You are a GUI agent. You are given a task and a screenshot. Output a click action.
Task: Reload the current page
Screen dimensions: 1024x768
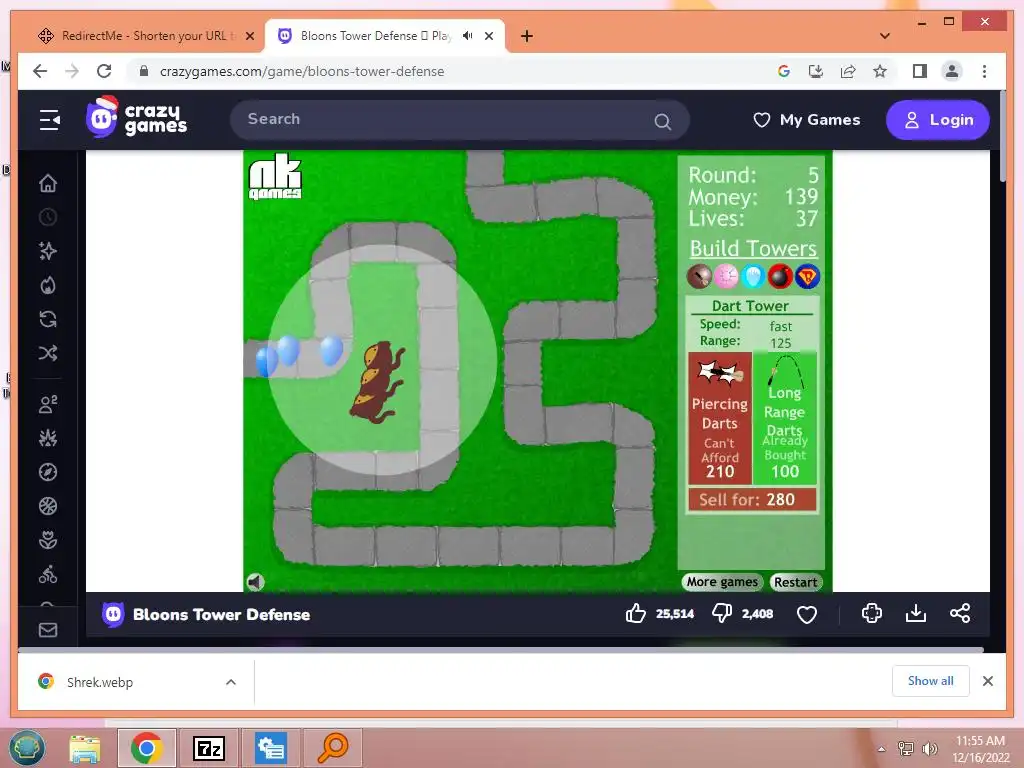point(104,71)
